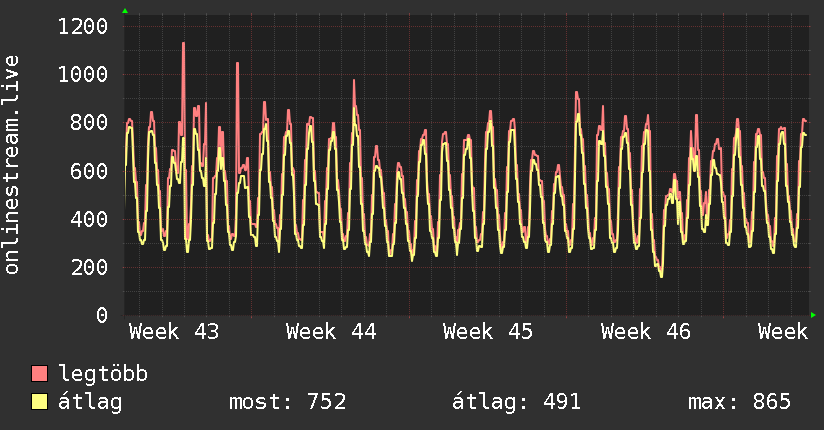Click the onlinestream.live vertical axis title
Image resolution: width=824 pixels, height=430 pixels.
(12, 165)
